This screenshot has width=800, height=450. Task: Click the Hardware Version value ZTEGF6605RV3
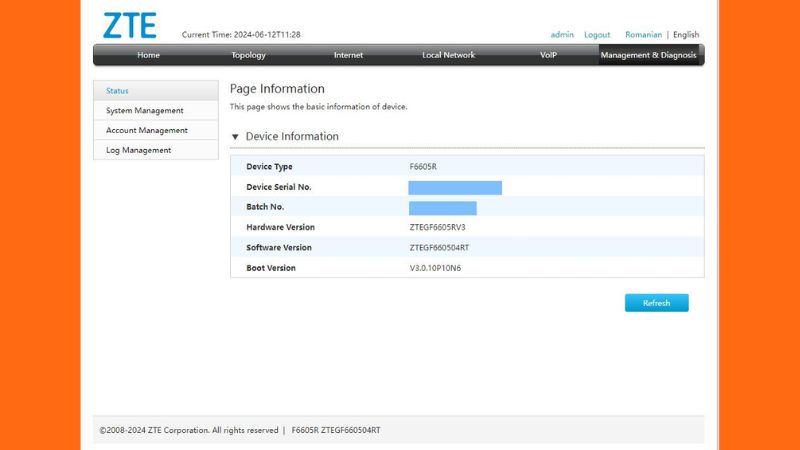click(x=437, y=228)
